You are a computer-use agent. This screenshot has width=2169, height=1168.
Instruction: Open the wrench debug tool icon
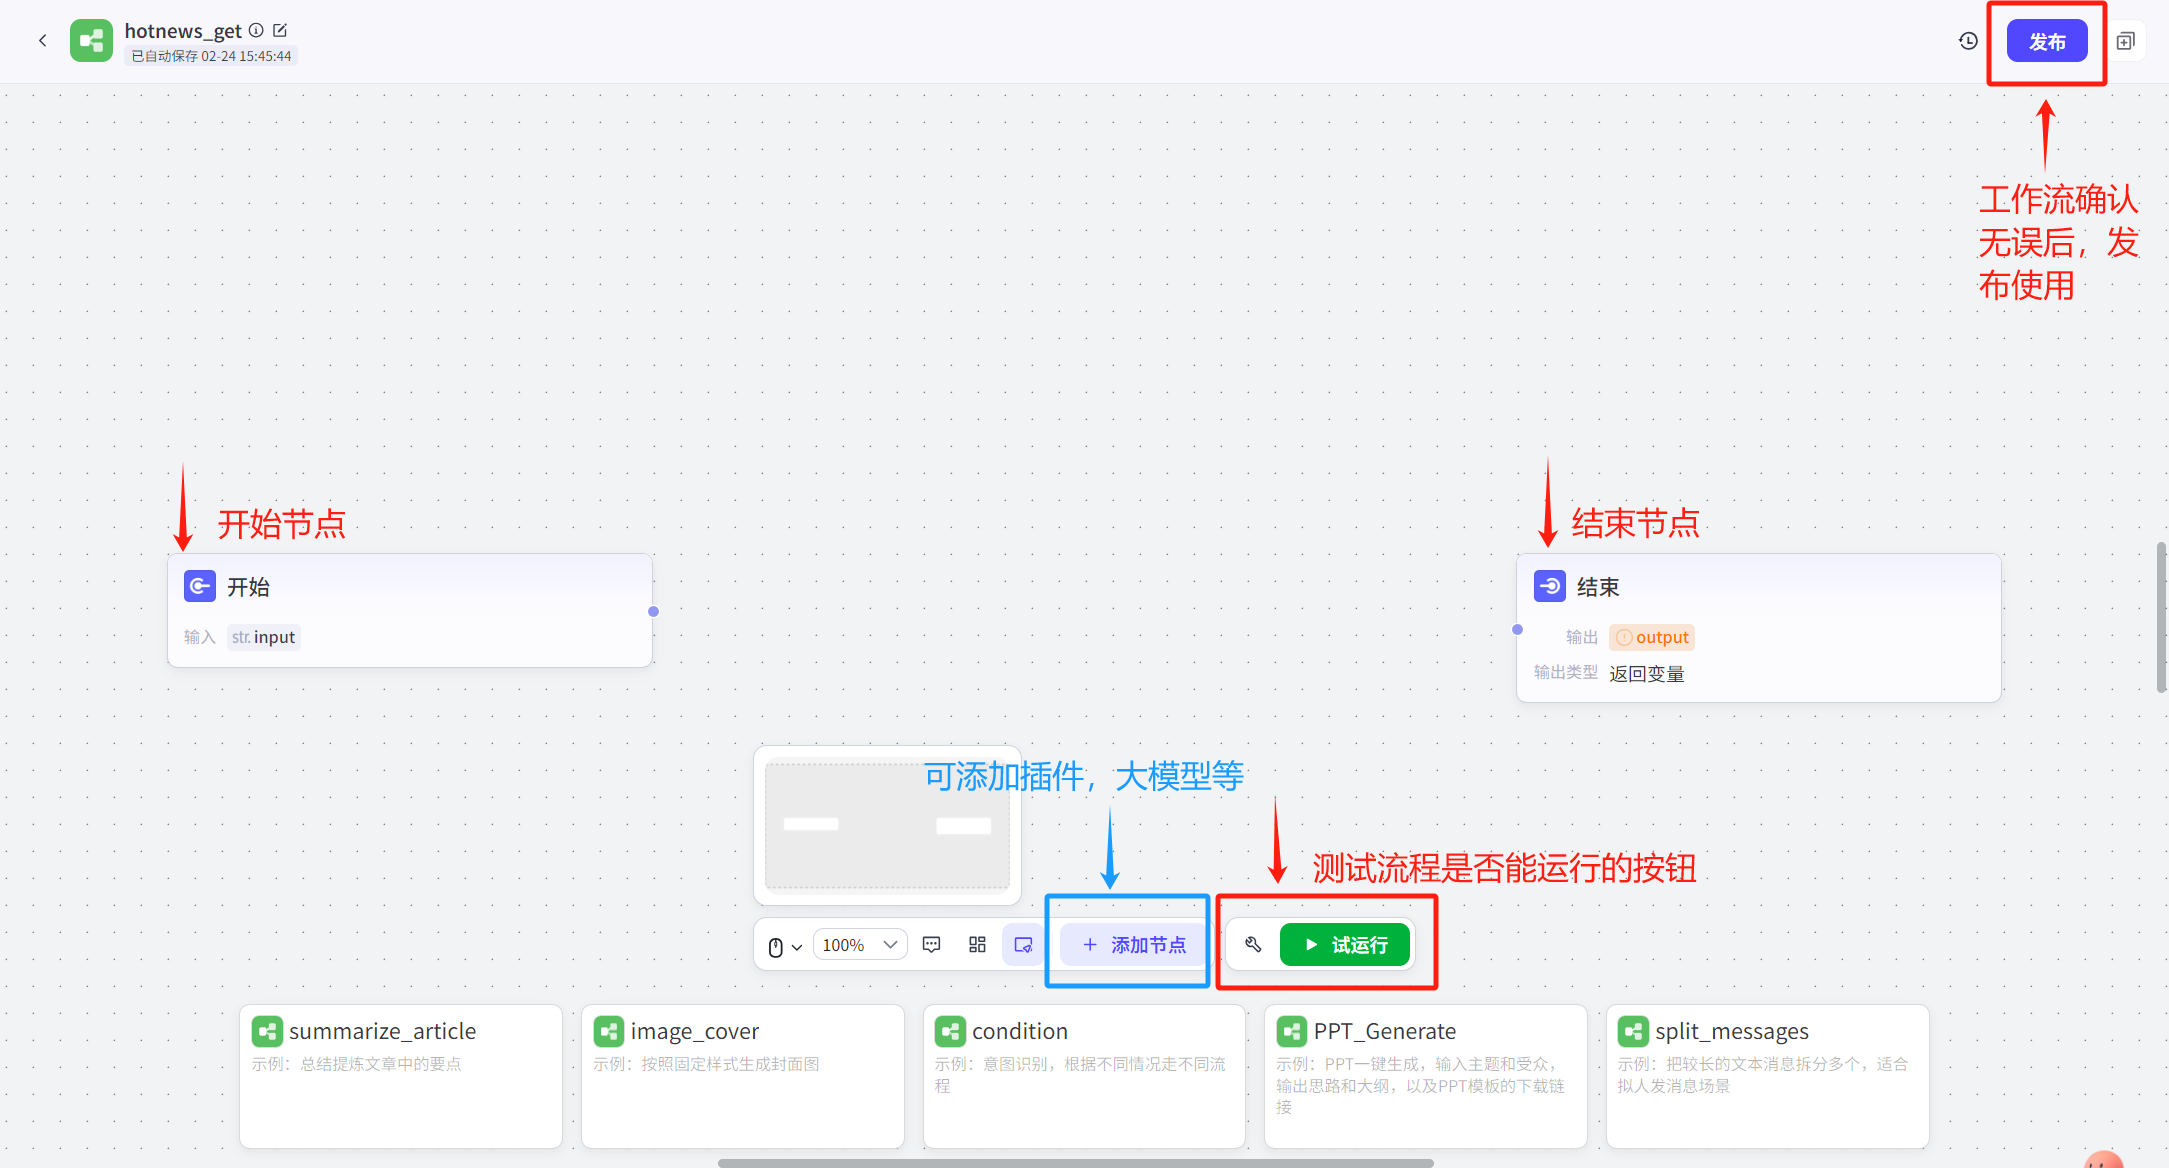click(1253, 945)
